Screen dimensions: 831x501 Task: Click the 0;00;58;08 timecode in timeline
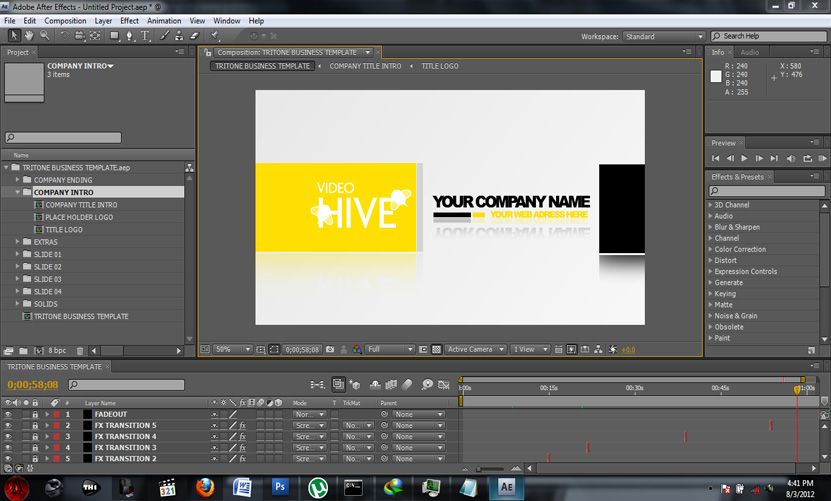click(x=32, y=384)
